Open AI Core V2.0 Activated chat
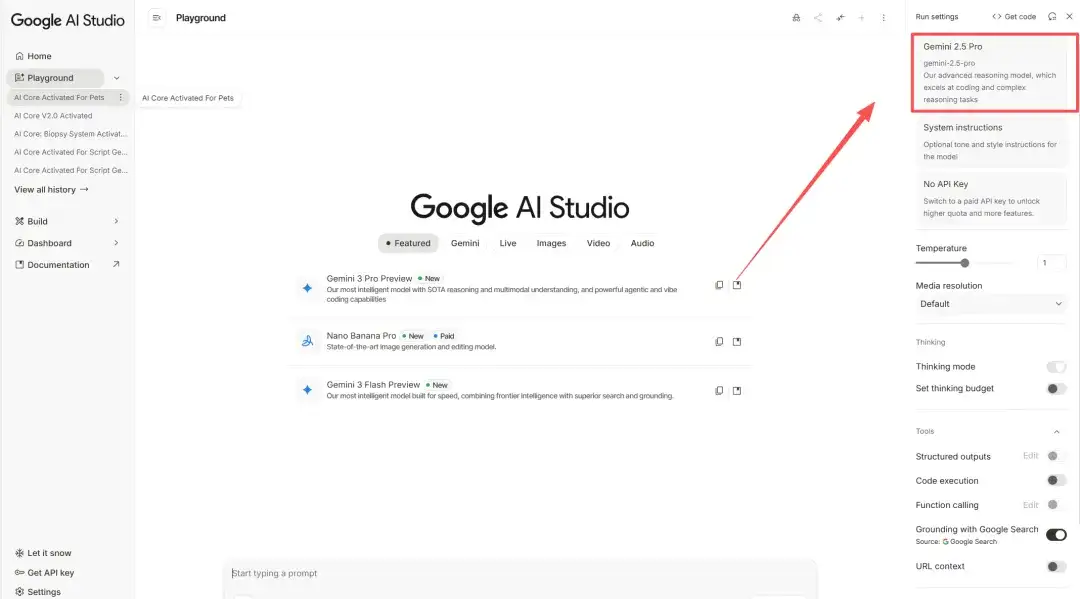 [53, 116]
